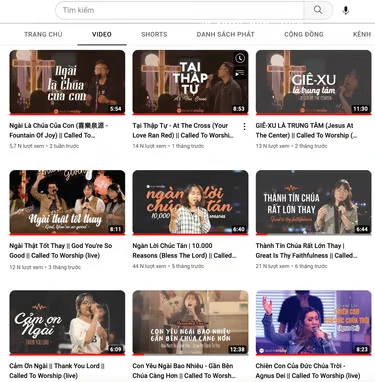375x382 pixels.
Task: Open the Danh sách phát tab
Action: 225,34
